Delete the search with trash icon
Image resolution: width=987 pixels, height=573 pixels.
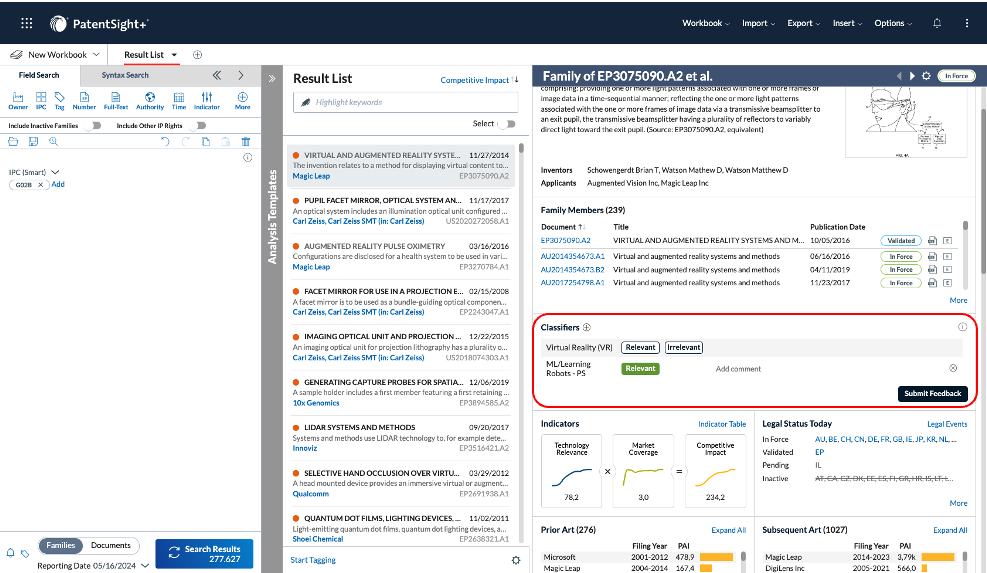click(x=246, y=142)
